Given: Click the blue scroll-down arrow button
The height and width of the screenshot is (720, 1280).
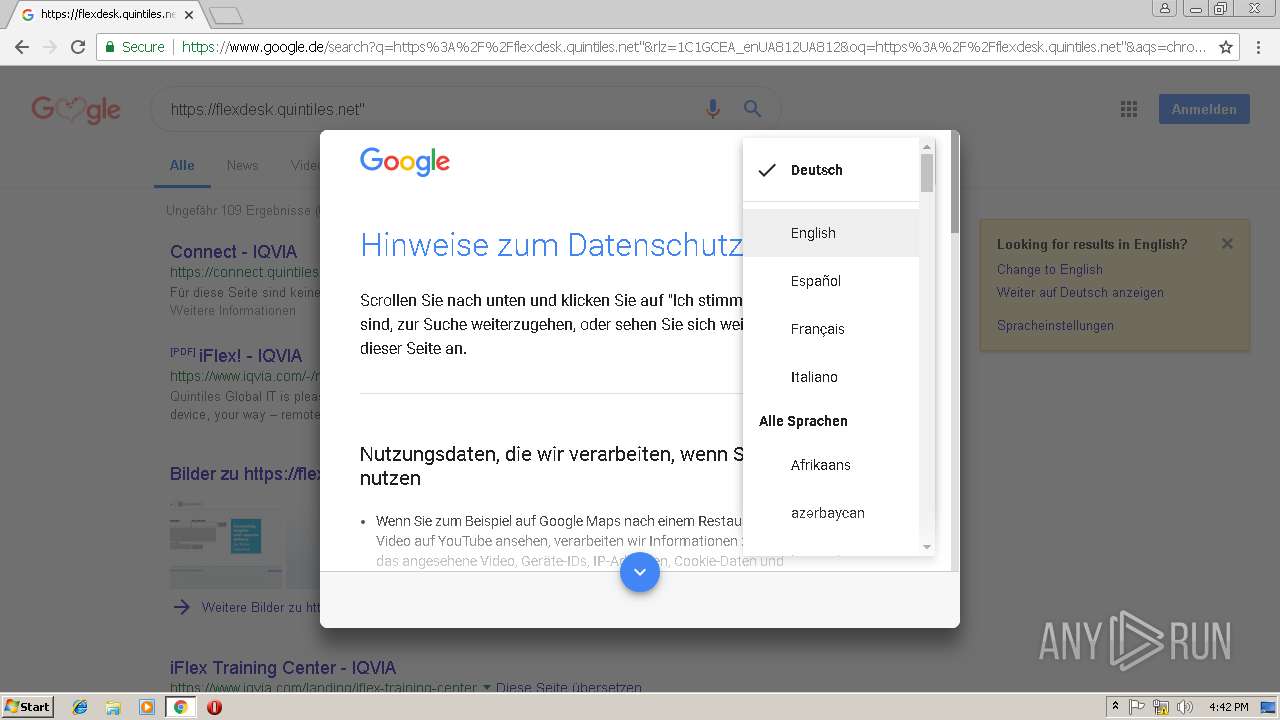Looking at the screenshot, I should click(640, 572).
